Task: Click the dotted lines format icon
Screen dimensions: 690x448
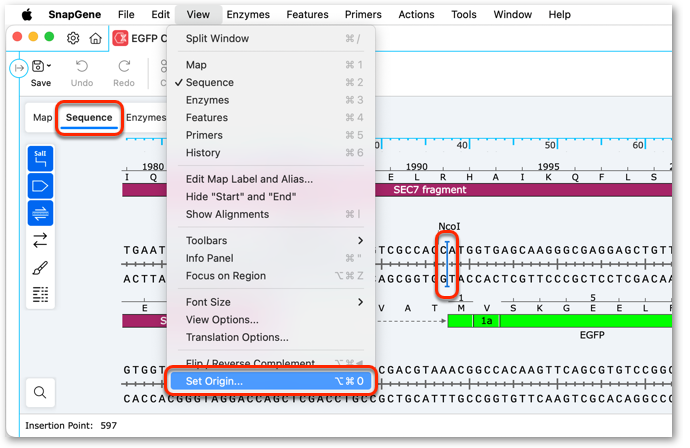Action: click(40, 294)
